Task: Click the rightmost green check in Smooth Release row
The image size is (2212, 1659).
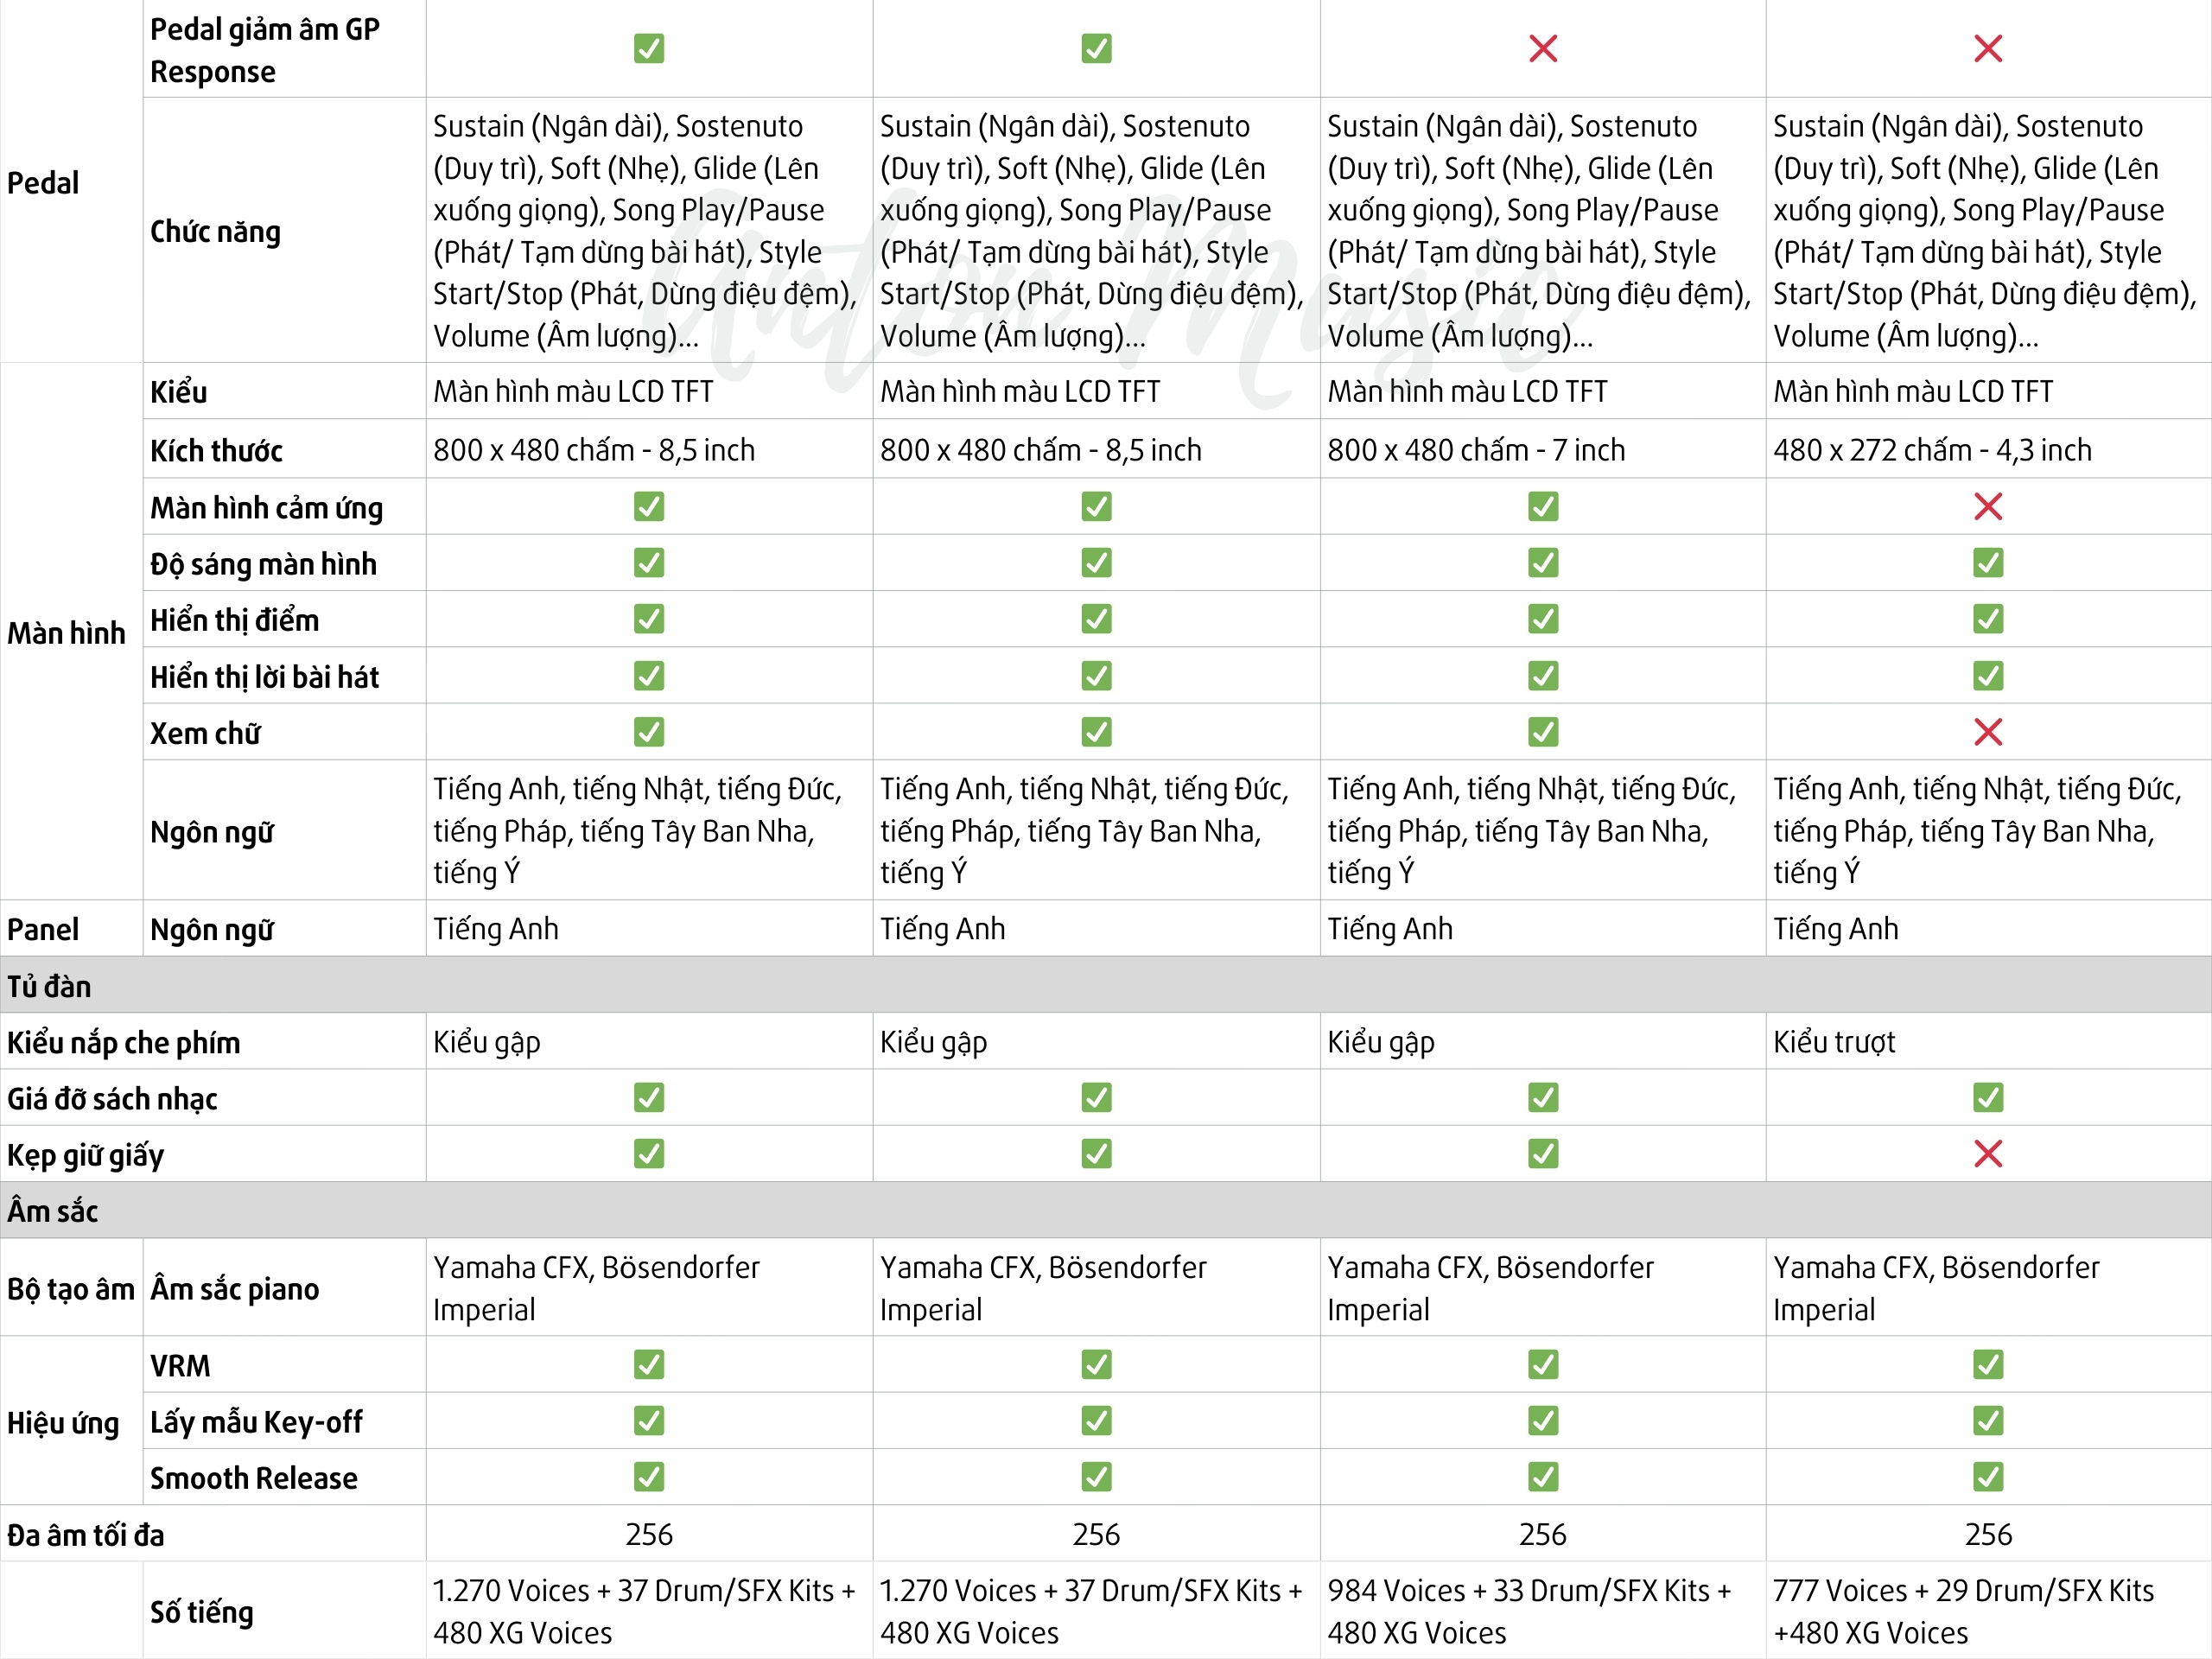Action: (1987, 1477)
